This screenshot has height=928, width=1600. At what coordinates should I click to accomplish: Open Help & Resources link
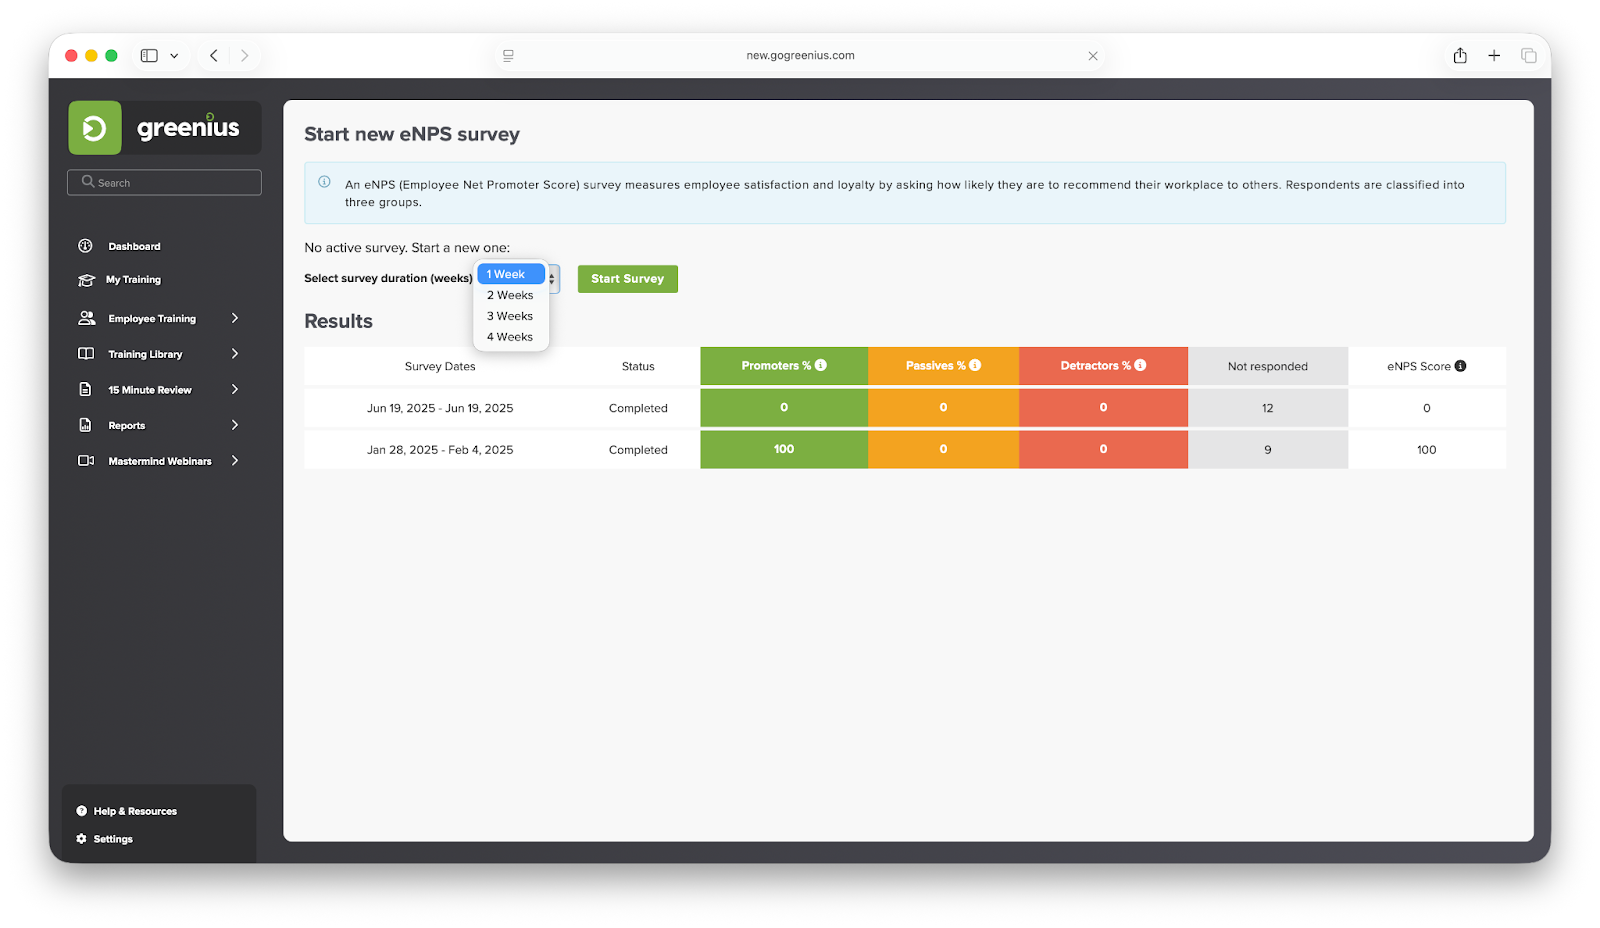[135, 811]
